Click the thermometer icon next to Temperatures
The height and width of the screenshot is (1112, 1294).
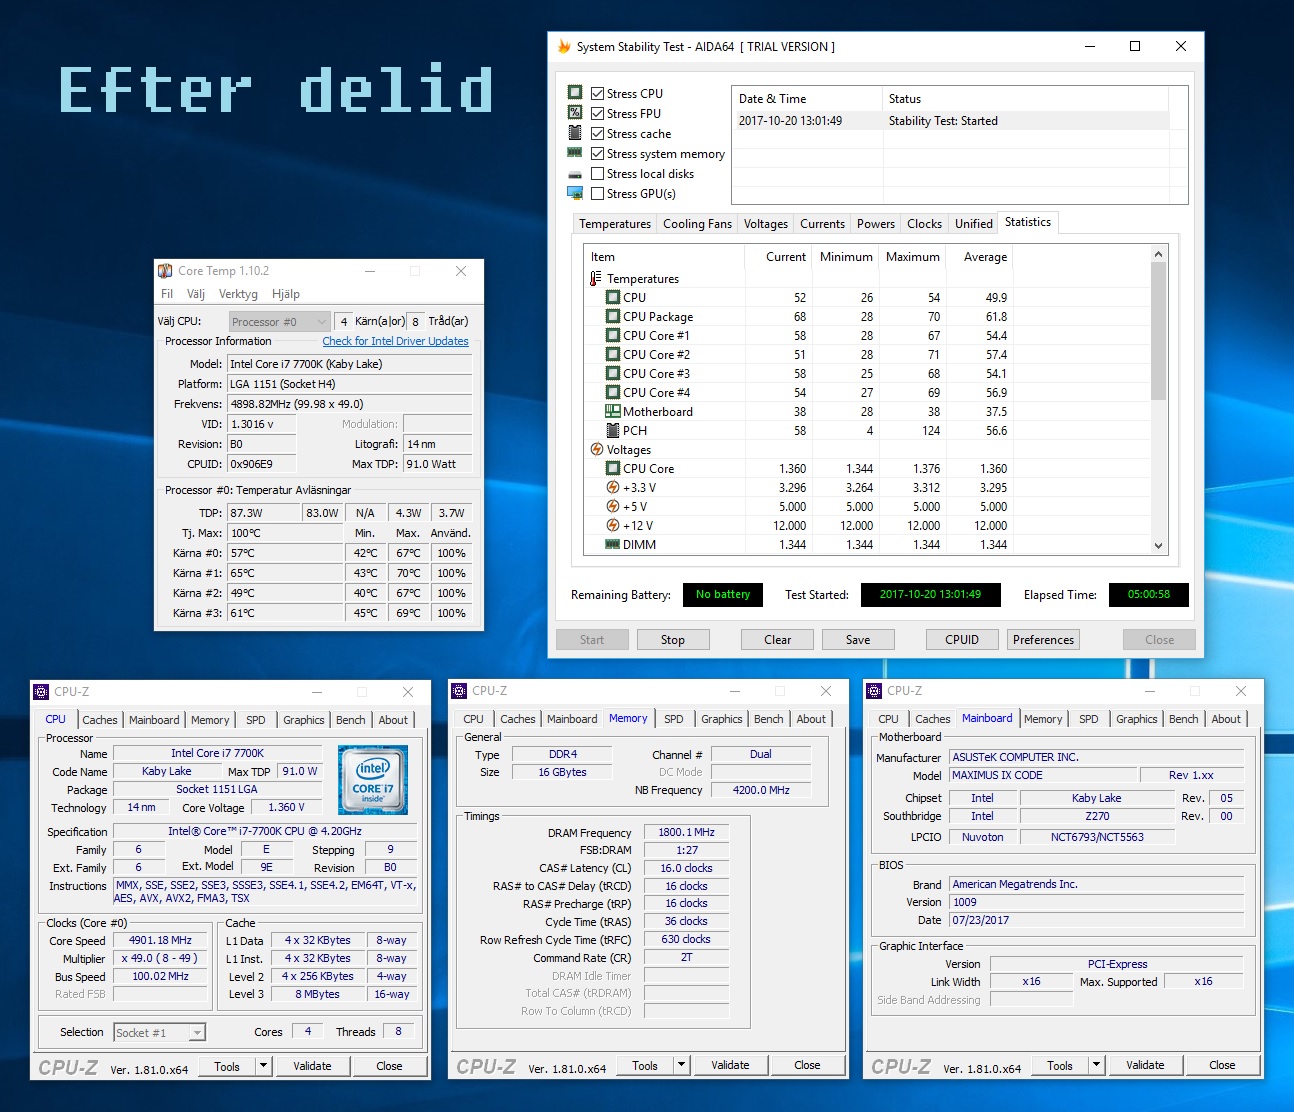point(596,278)
